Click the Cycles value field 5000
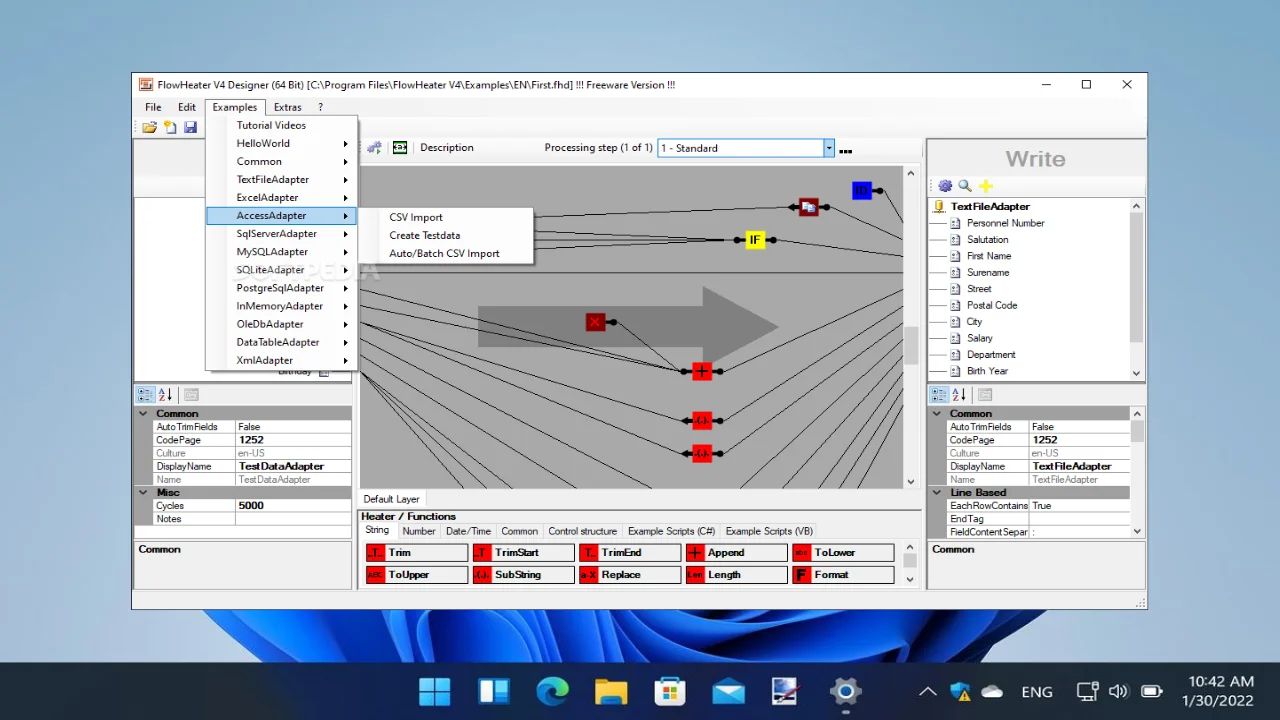The height and width of the screenshot is (720, 1280). (293, 506)
